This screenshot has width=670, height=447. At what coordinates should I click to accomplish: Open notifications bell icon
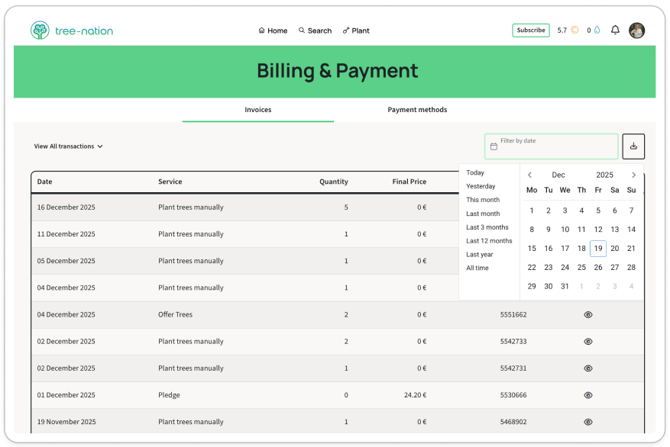click(x=615, y=30)
